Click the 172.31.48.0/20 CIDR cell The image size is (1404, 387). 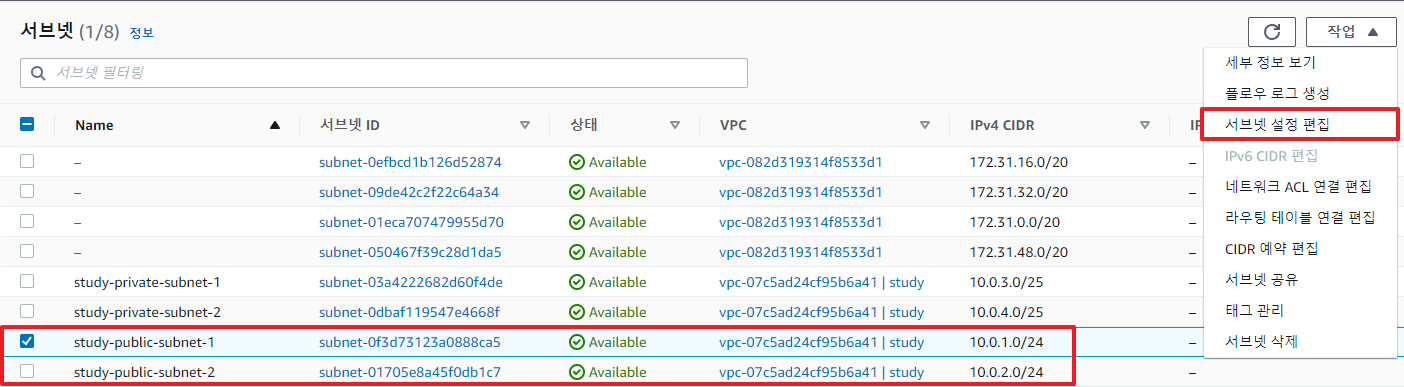click(x=1019, y=252)
